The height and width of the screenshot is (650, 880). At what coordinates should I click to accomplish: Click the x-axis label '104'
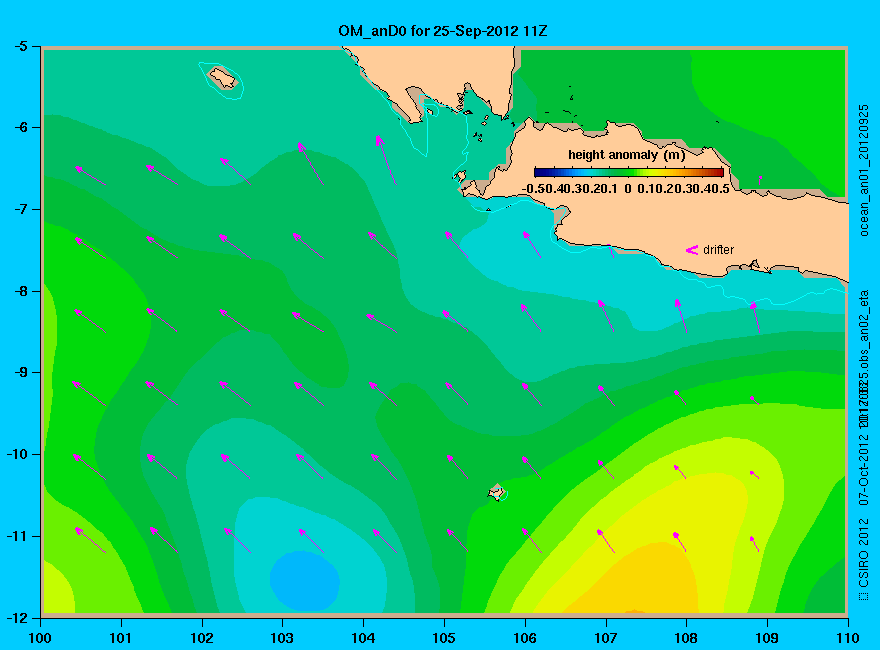point(363,638)
